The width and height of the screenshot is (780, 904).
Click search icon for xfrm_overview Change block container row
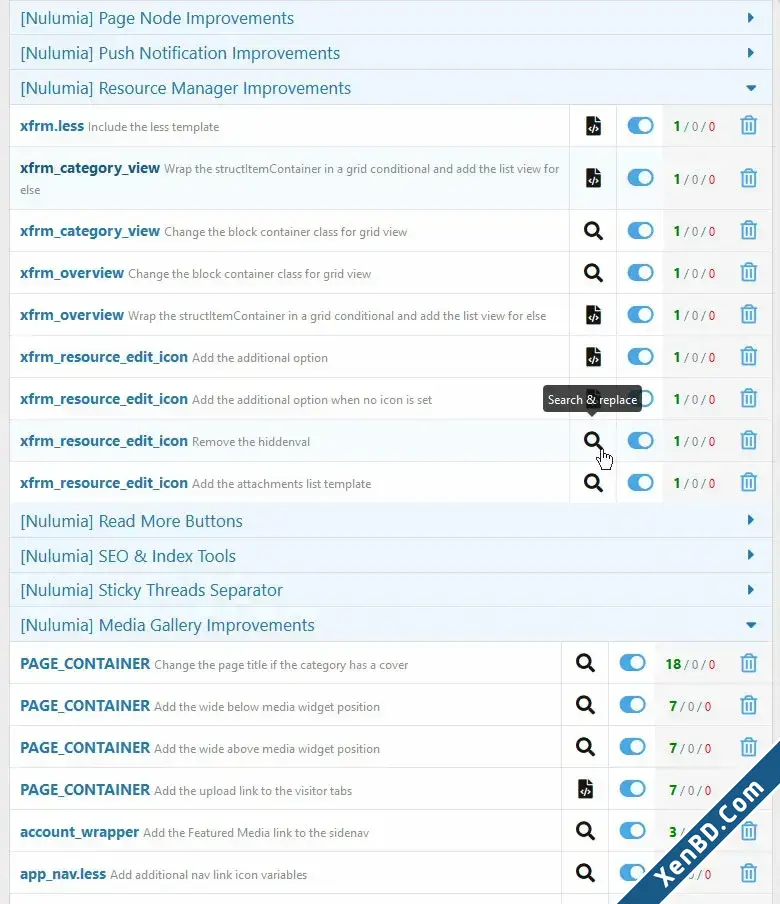point(593,273)
